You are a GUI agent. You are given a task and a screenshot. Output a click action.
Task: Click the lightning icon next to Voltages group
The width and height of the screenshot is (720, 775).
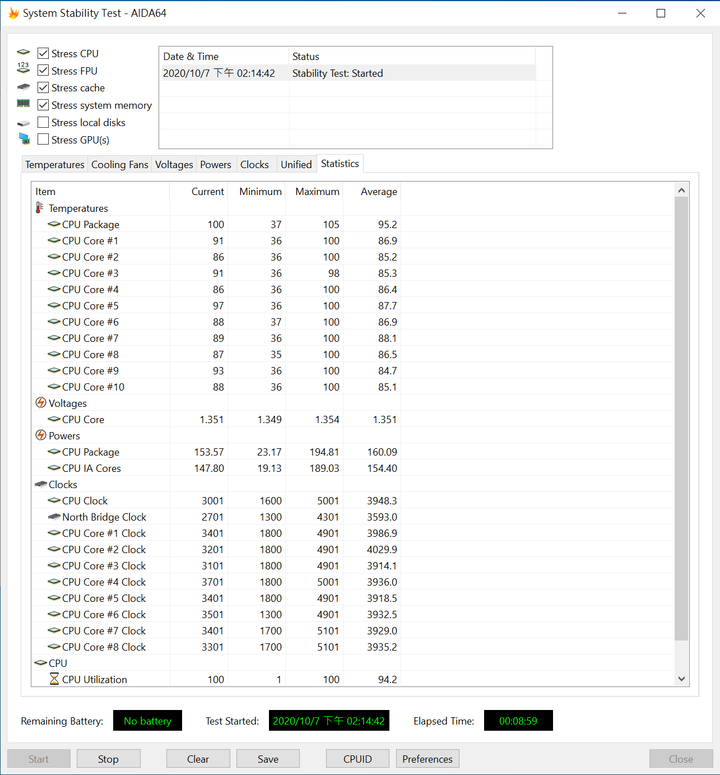pos(41,403)
